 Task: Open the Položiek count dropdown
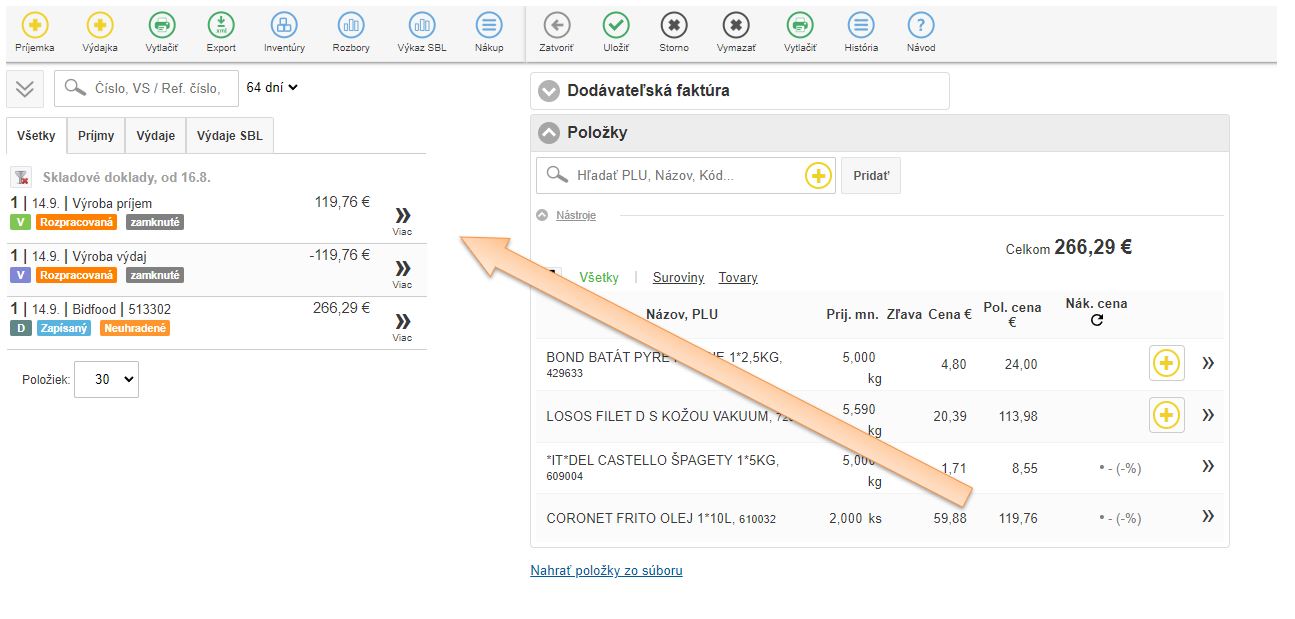tap(106, 380)
